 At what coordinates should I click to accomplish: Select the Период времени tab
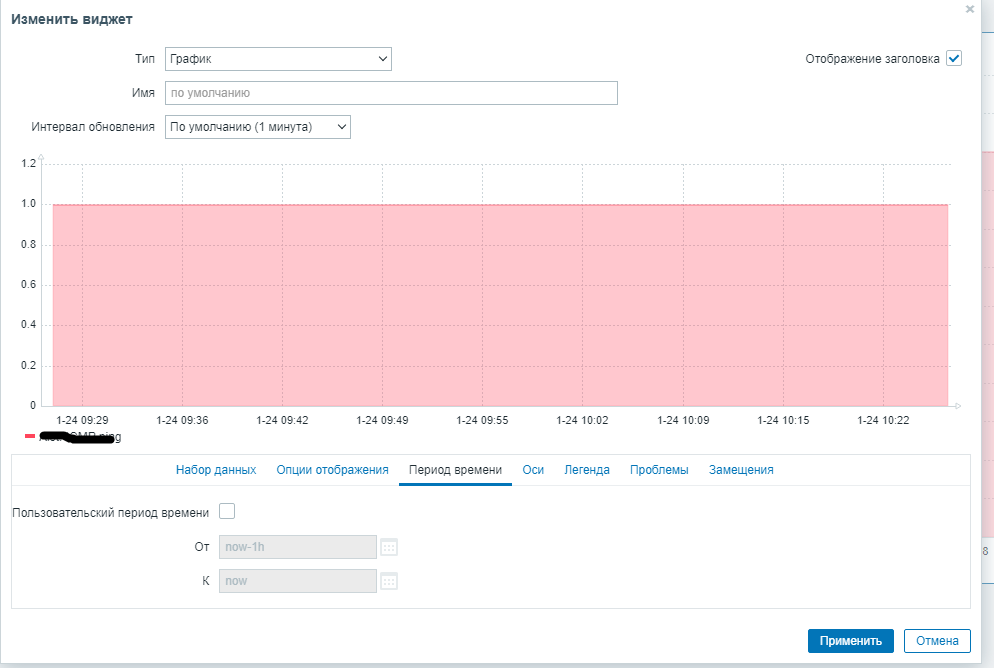pyautogui.click(x=455, y=470)
